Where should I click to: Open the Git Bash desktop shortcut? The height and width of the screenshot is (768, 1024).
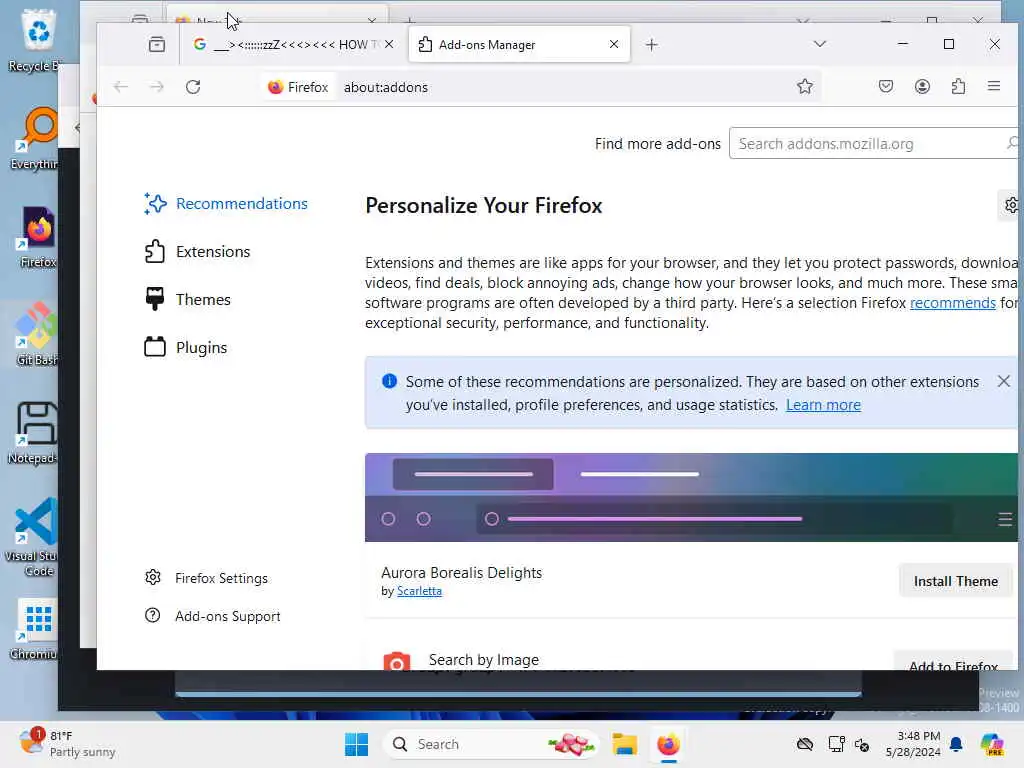36,333
